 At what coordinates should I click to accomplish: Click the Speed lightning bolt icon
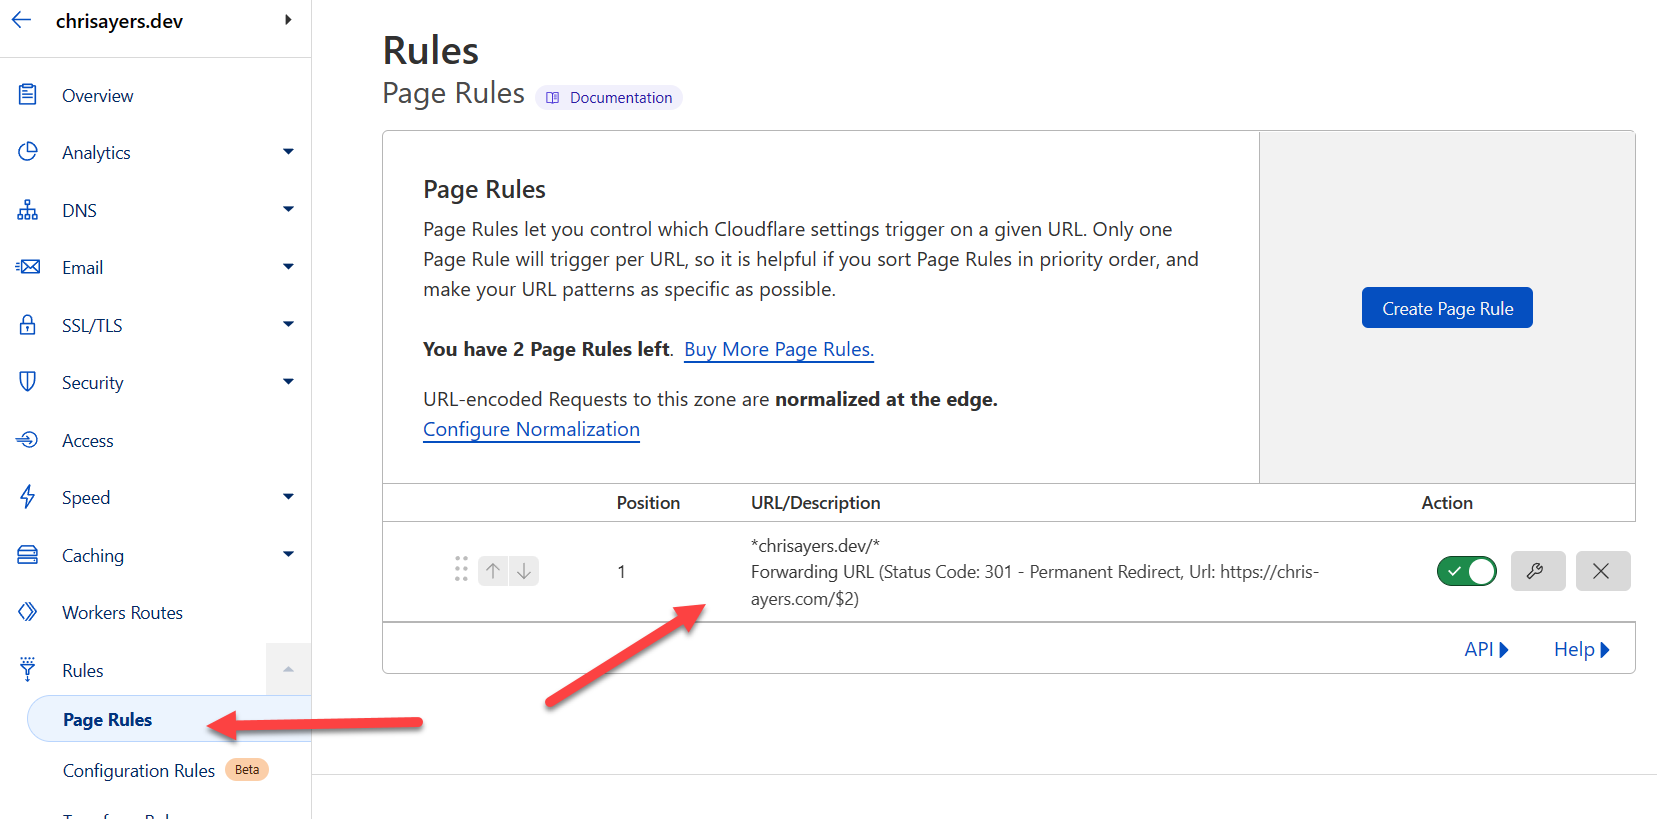pyautogui.click(x=28, y=497)
